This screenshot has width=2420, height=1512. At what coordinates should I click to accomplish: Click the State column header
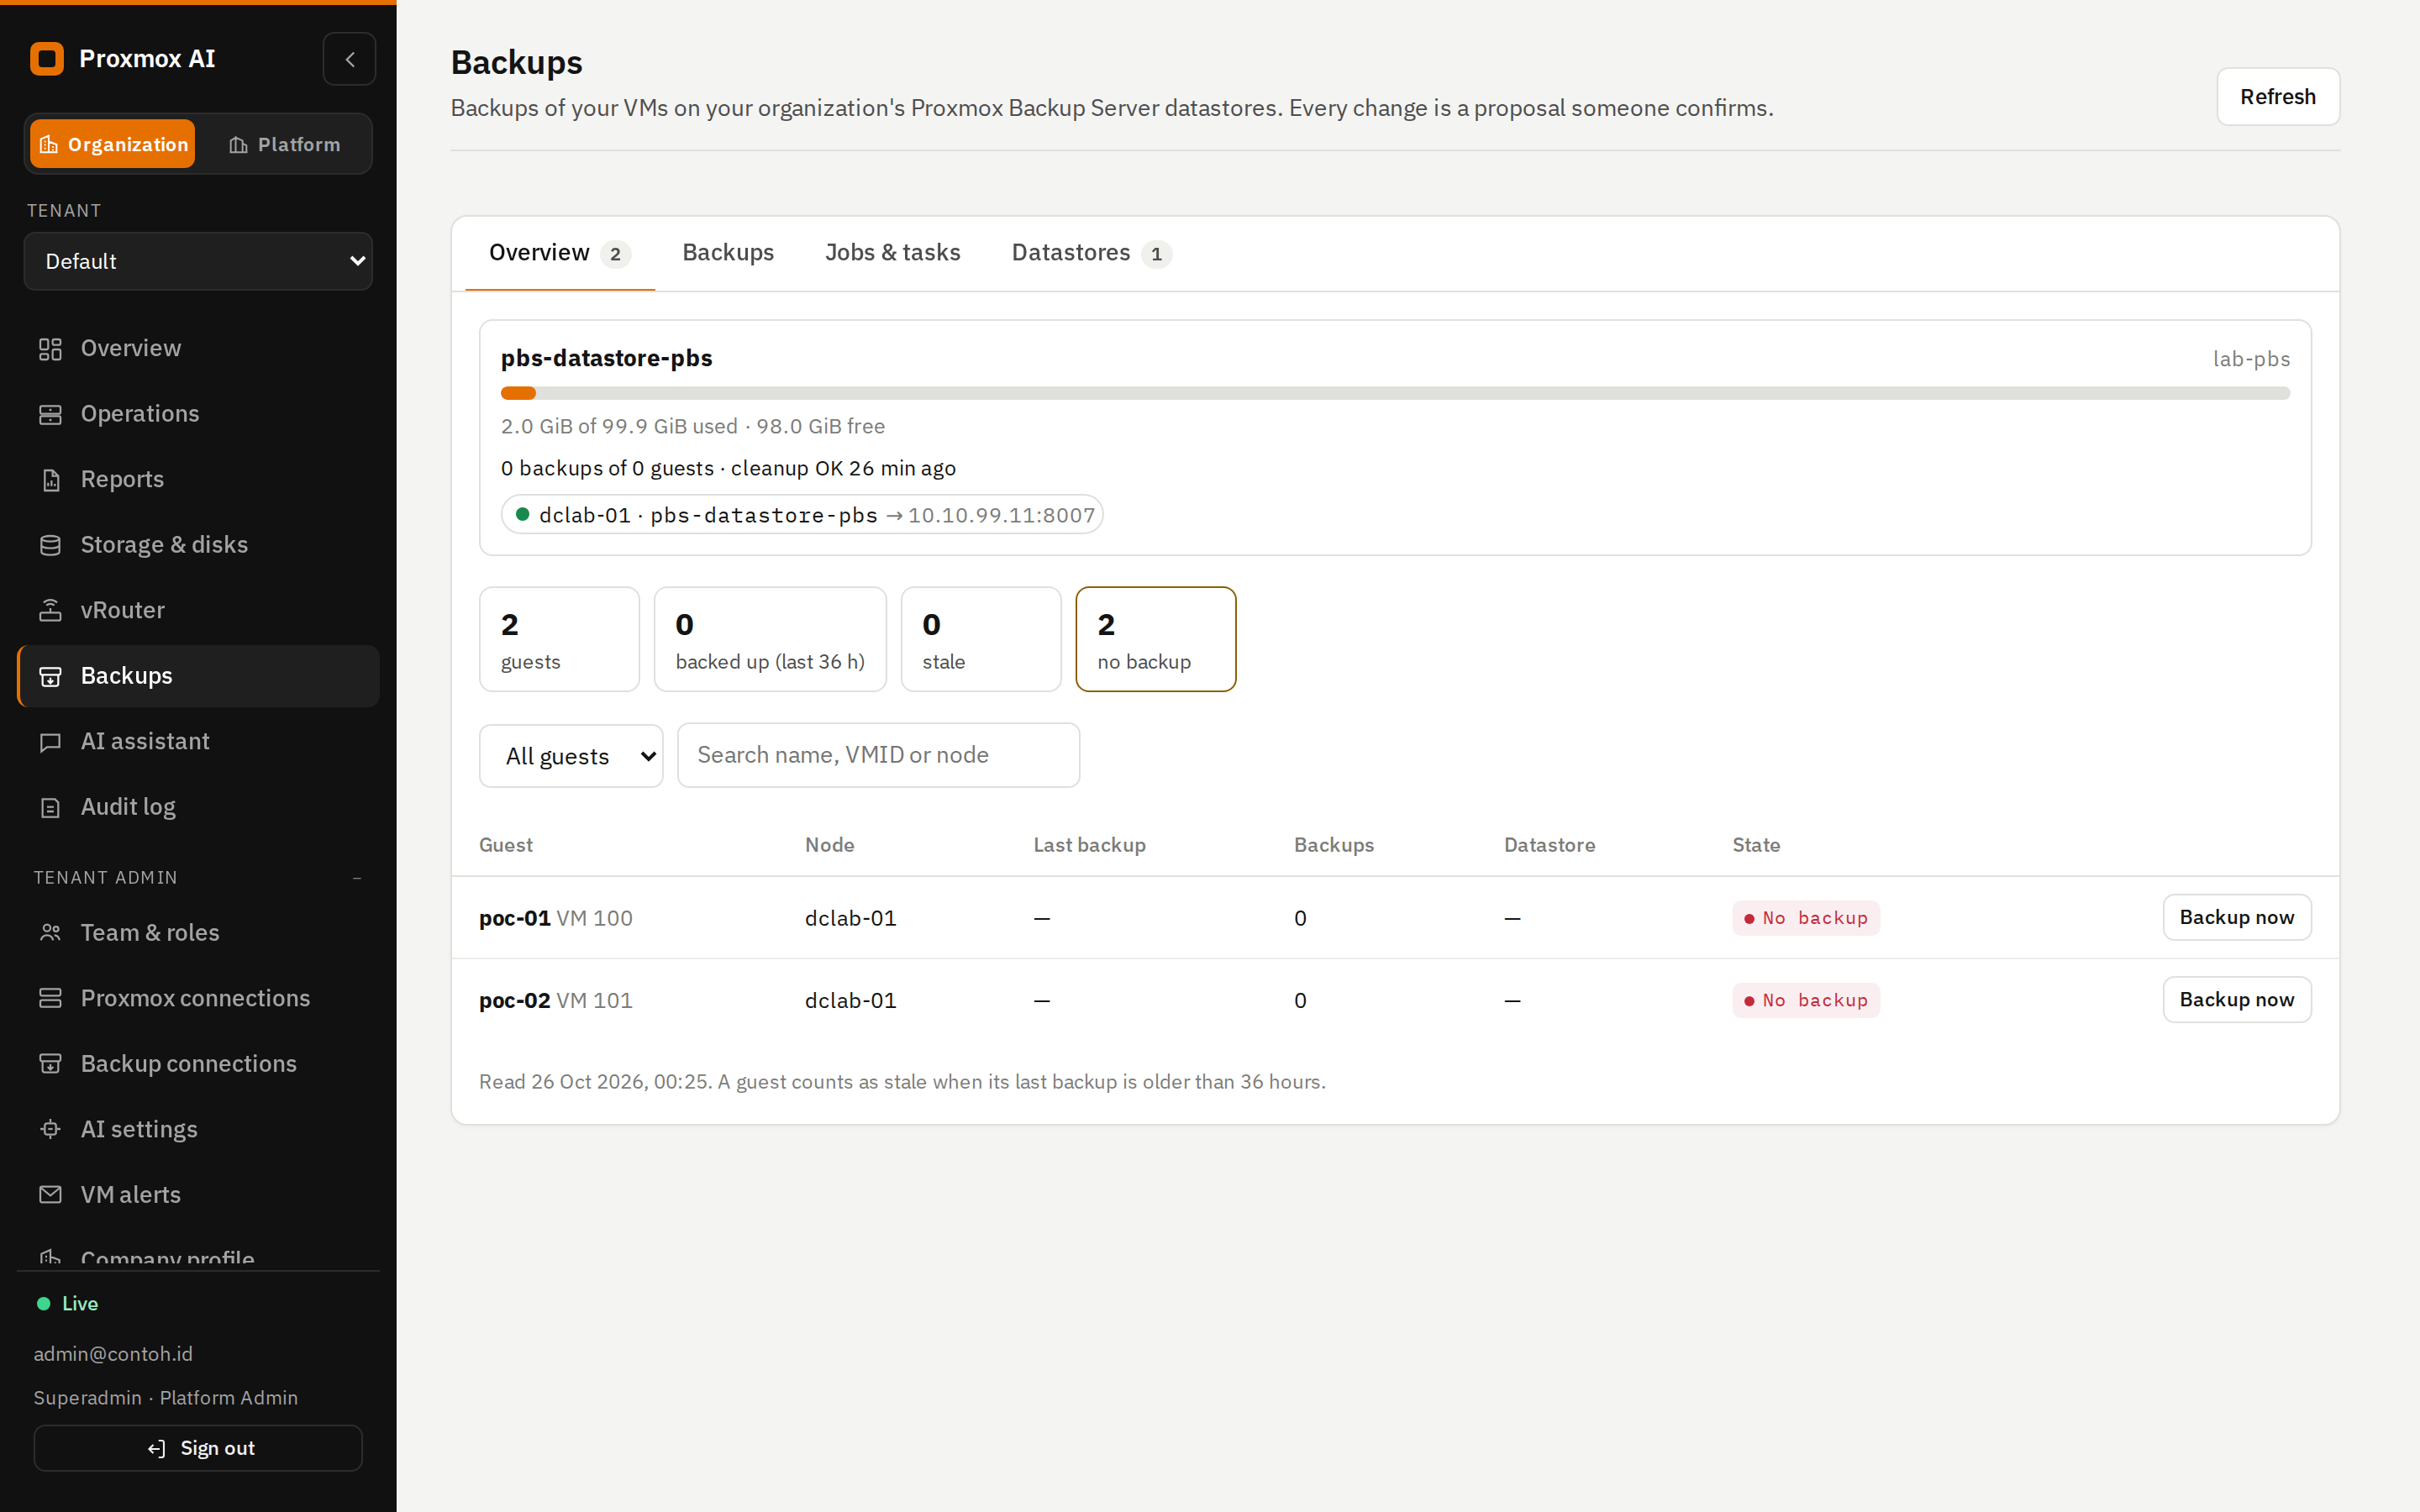pos(1756,845)
